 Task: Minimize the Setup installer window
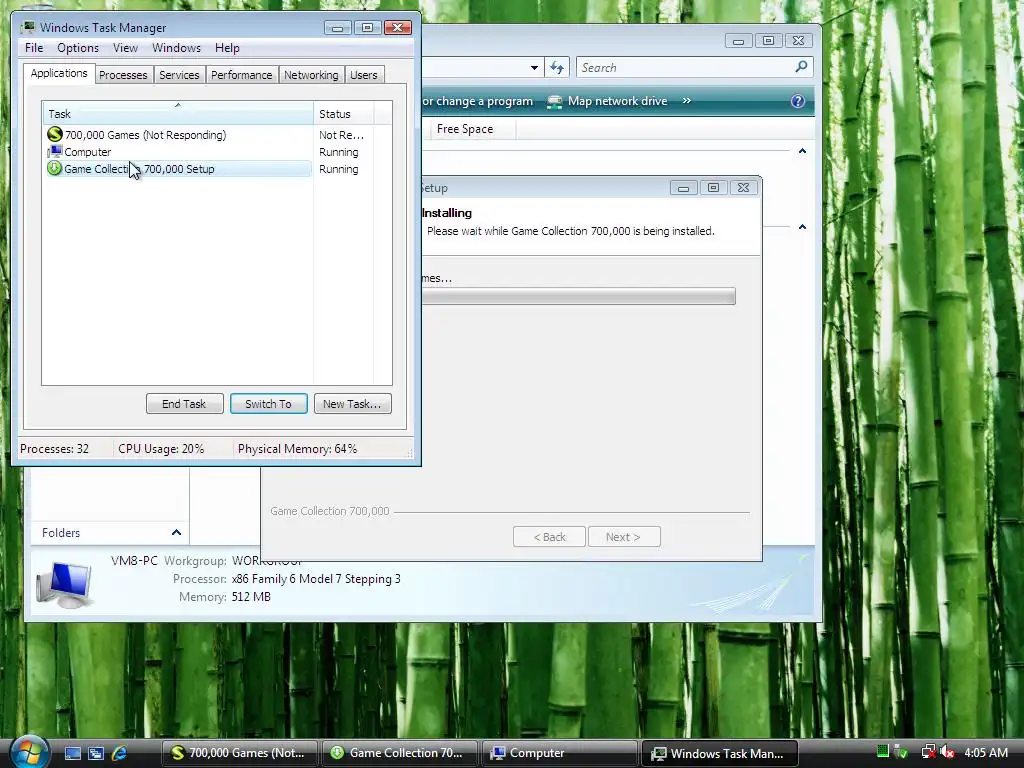[x=683, y=188]
